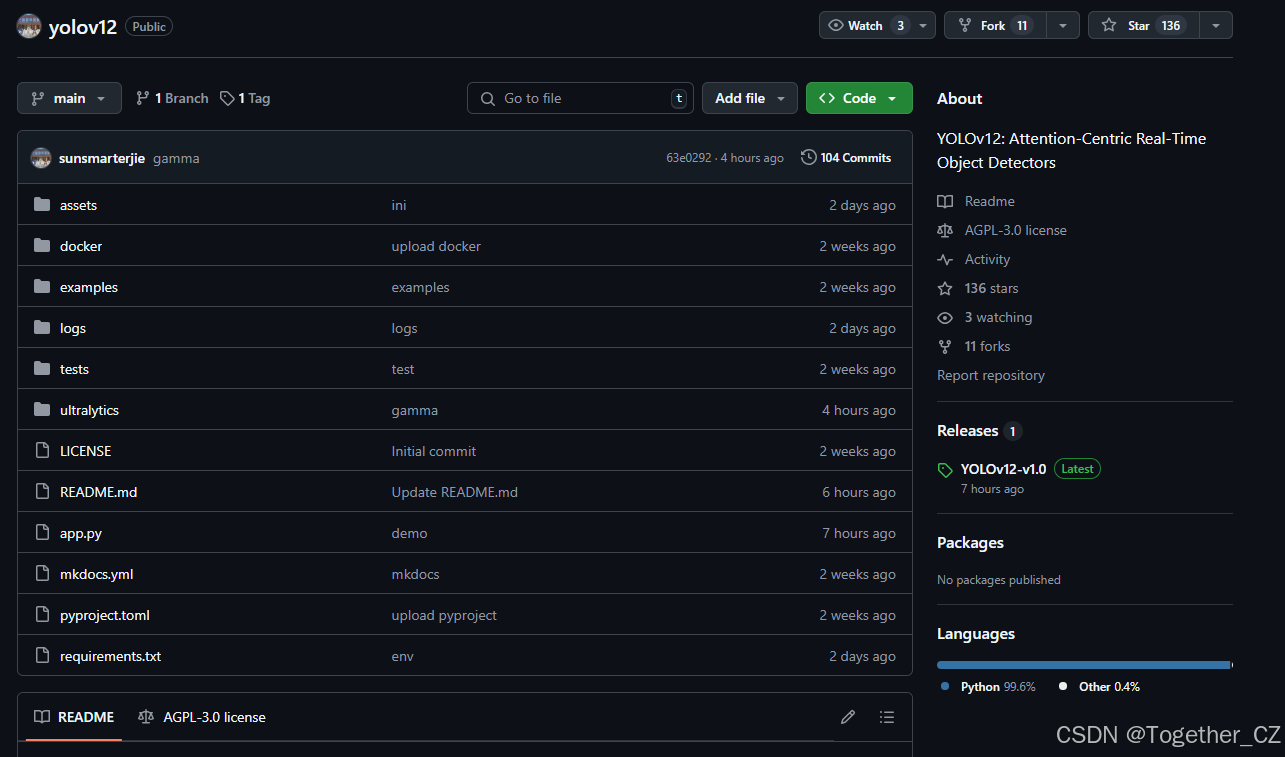Expand the green Code dropdown

(x=859, y=98)
